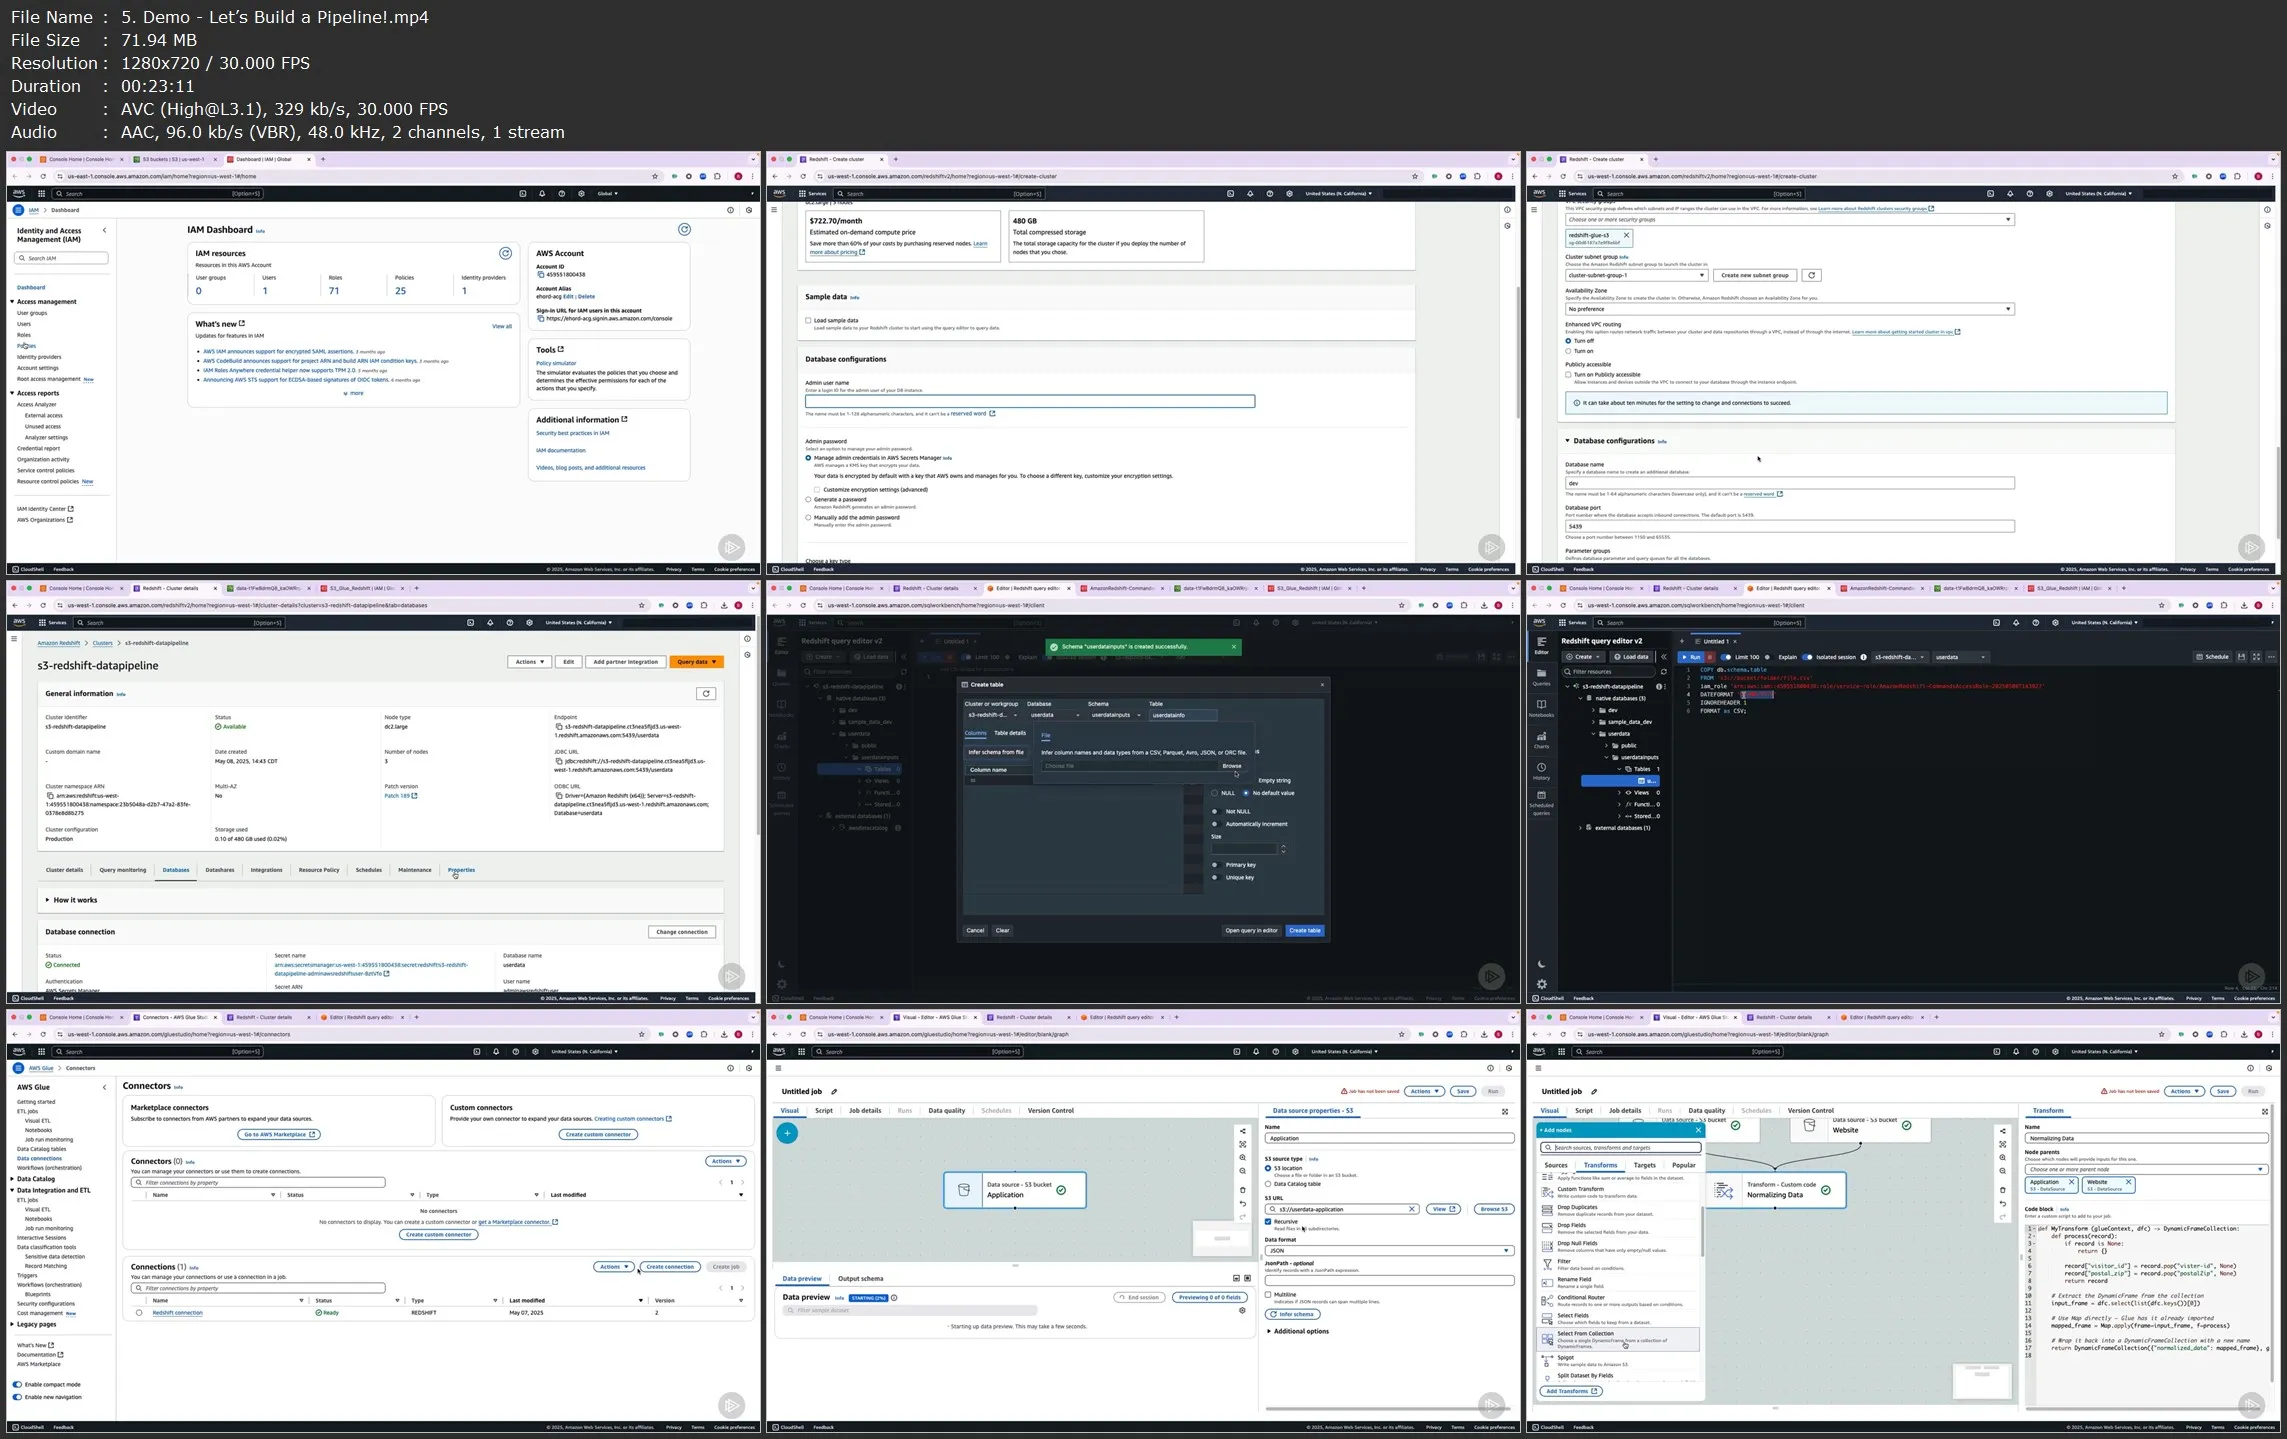Open cluster-subnet-group-1 dropdown
The height and width of the screenshot is (1439, 2287).
point(1636,275)
